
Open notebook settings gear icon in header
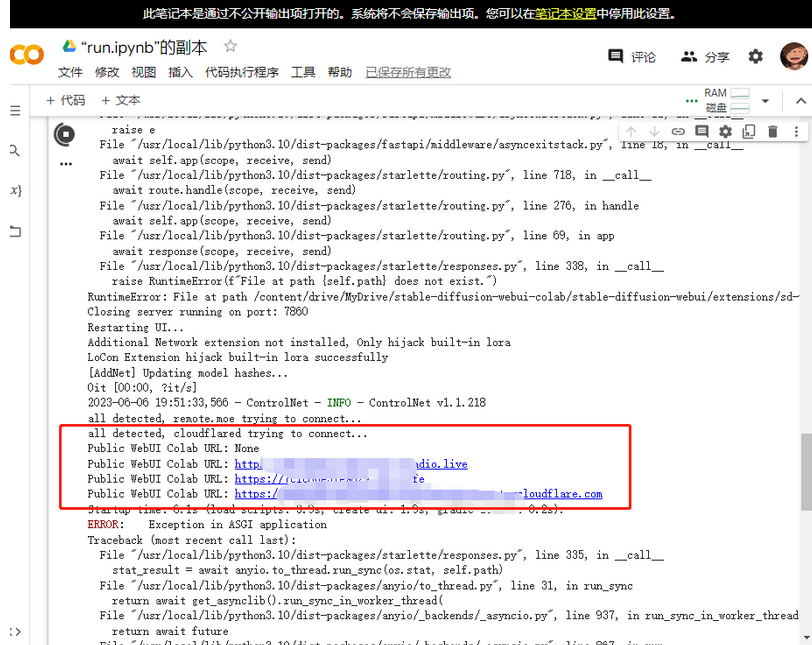pyautogui.click(x=756, y=56)
